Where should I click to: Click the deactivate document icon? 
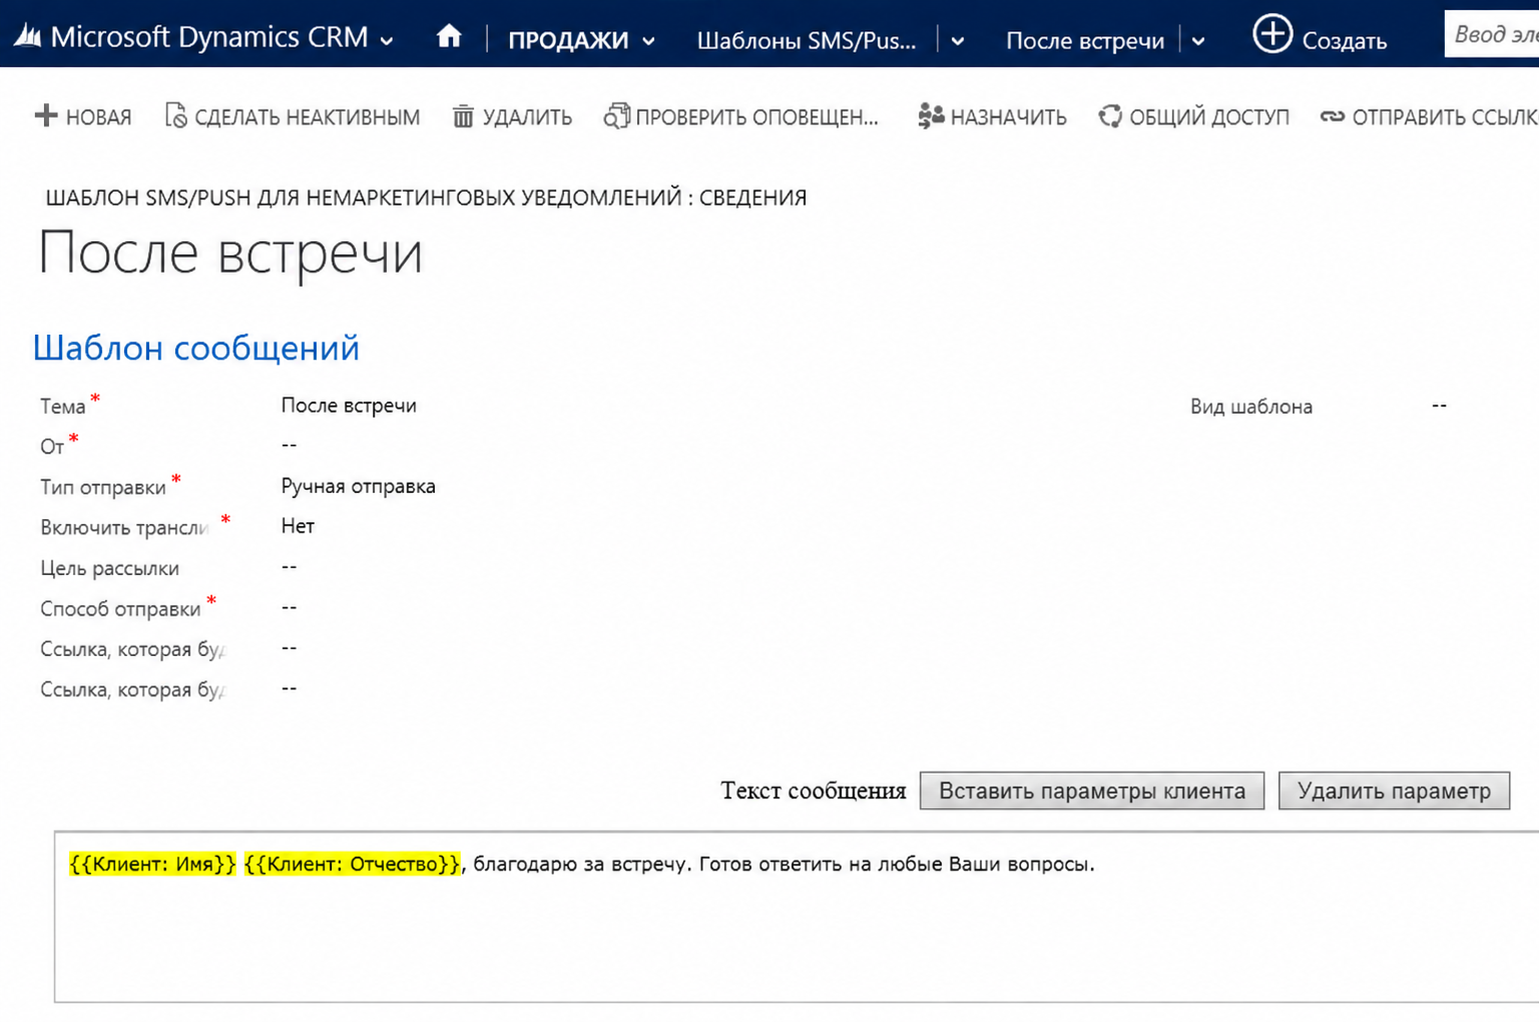click(x=176, y=116)
